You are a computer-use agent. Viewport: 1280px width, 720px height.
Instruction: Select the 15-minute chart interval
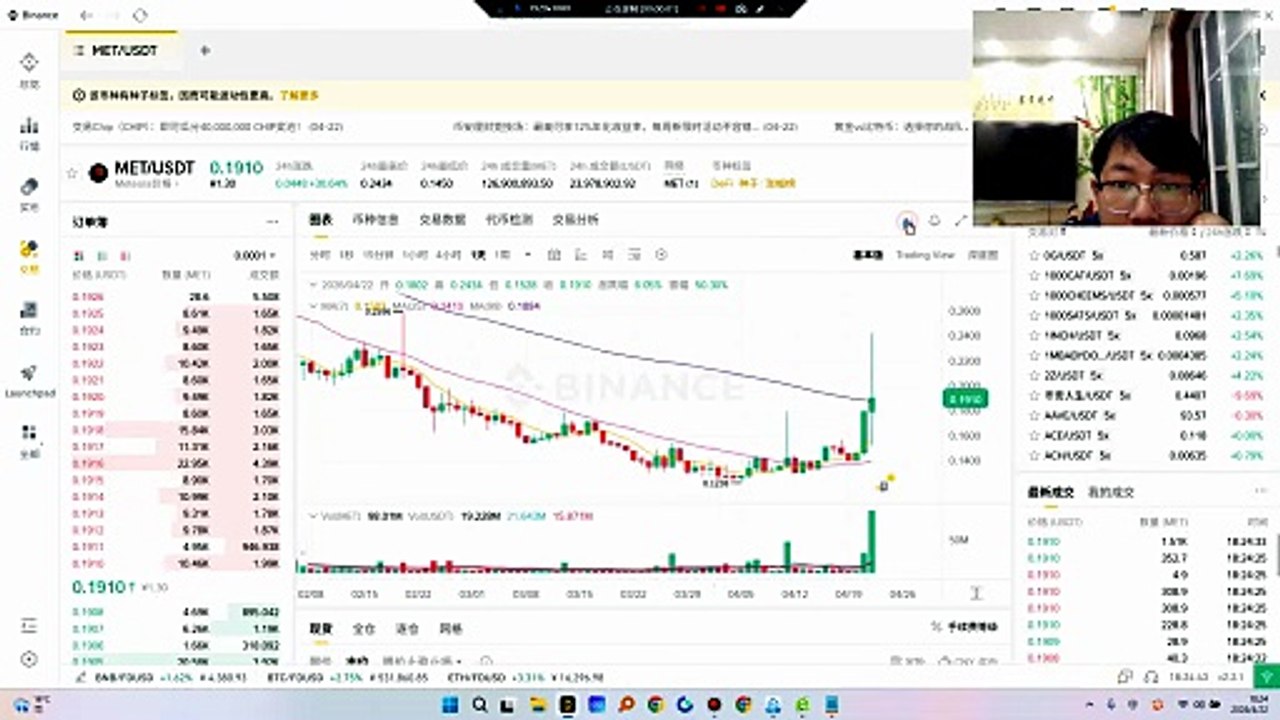(378, 255)
